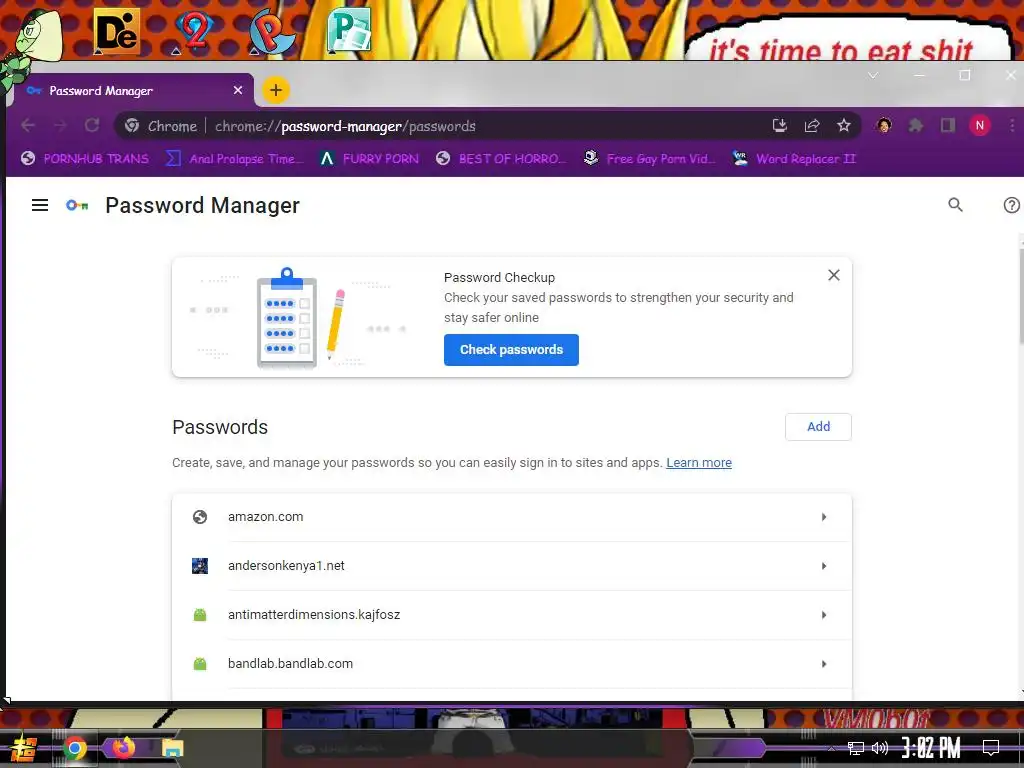Open the Chrome three-dot menu
This screenshot has width=1024, height=768.
pyautogui.click(x=1012, y=125)
